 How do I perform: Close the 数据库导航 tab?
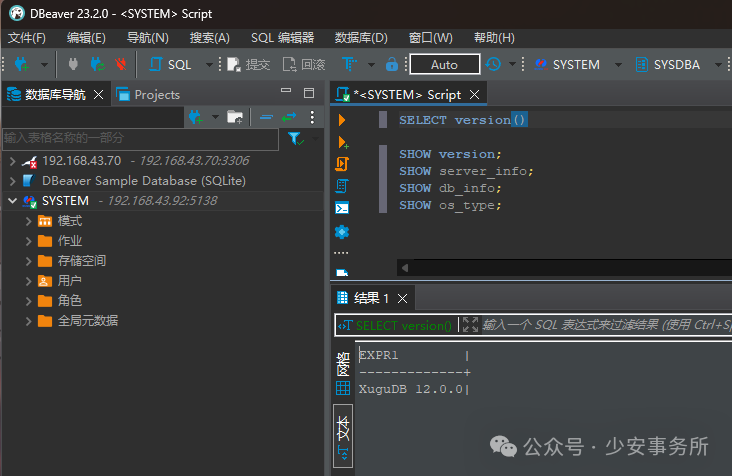(x=99, y=95)
